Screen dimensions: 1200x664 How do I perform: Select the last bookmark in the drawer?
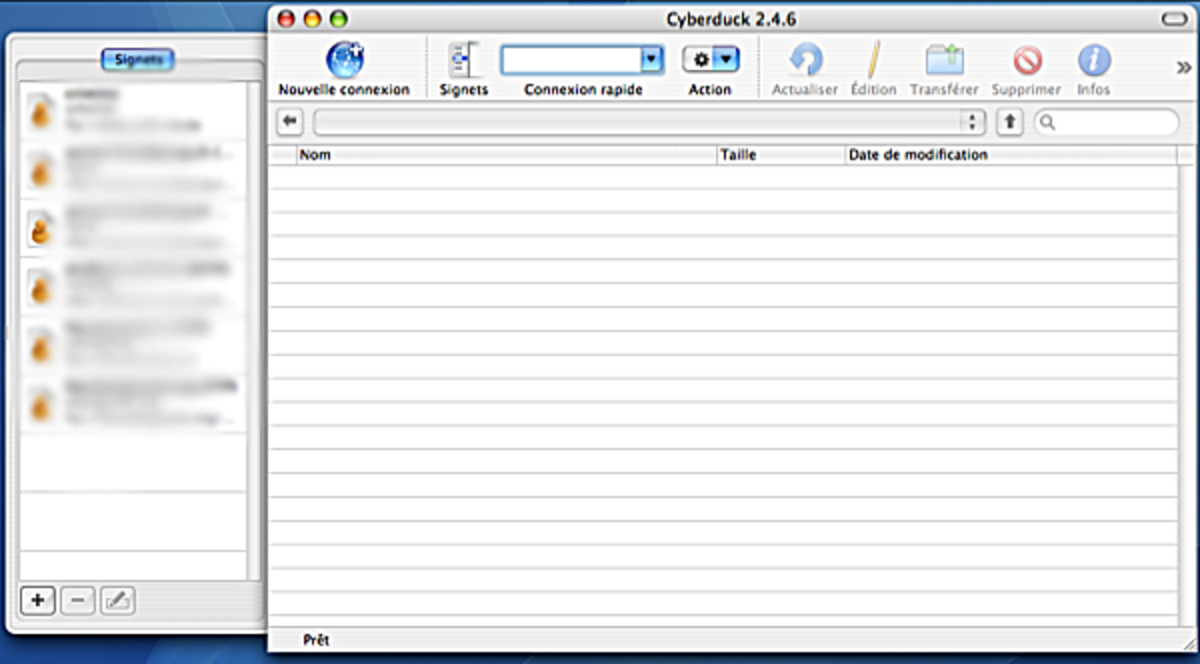pyautogui.click(x=133, y=404)
